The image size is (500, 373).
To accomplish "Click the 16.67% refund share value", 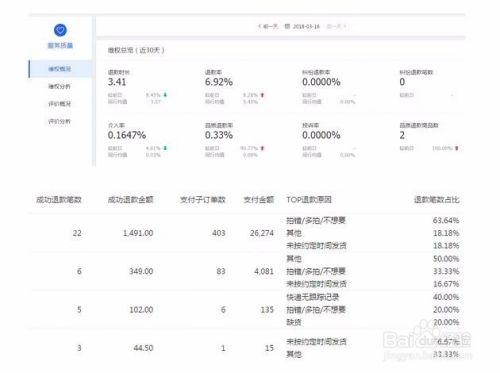I will [446, 284].
